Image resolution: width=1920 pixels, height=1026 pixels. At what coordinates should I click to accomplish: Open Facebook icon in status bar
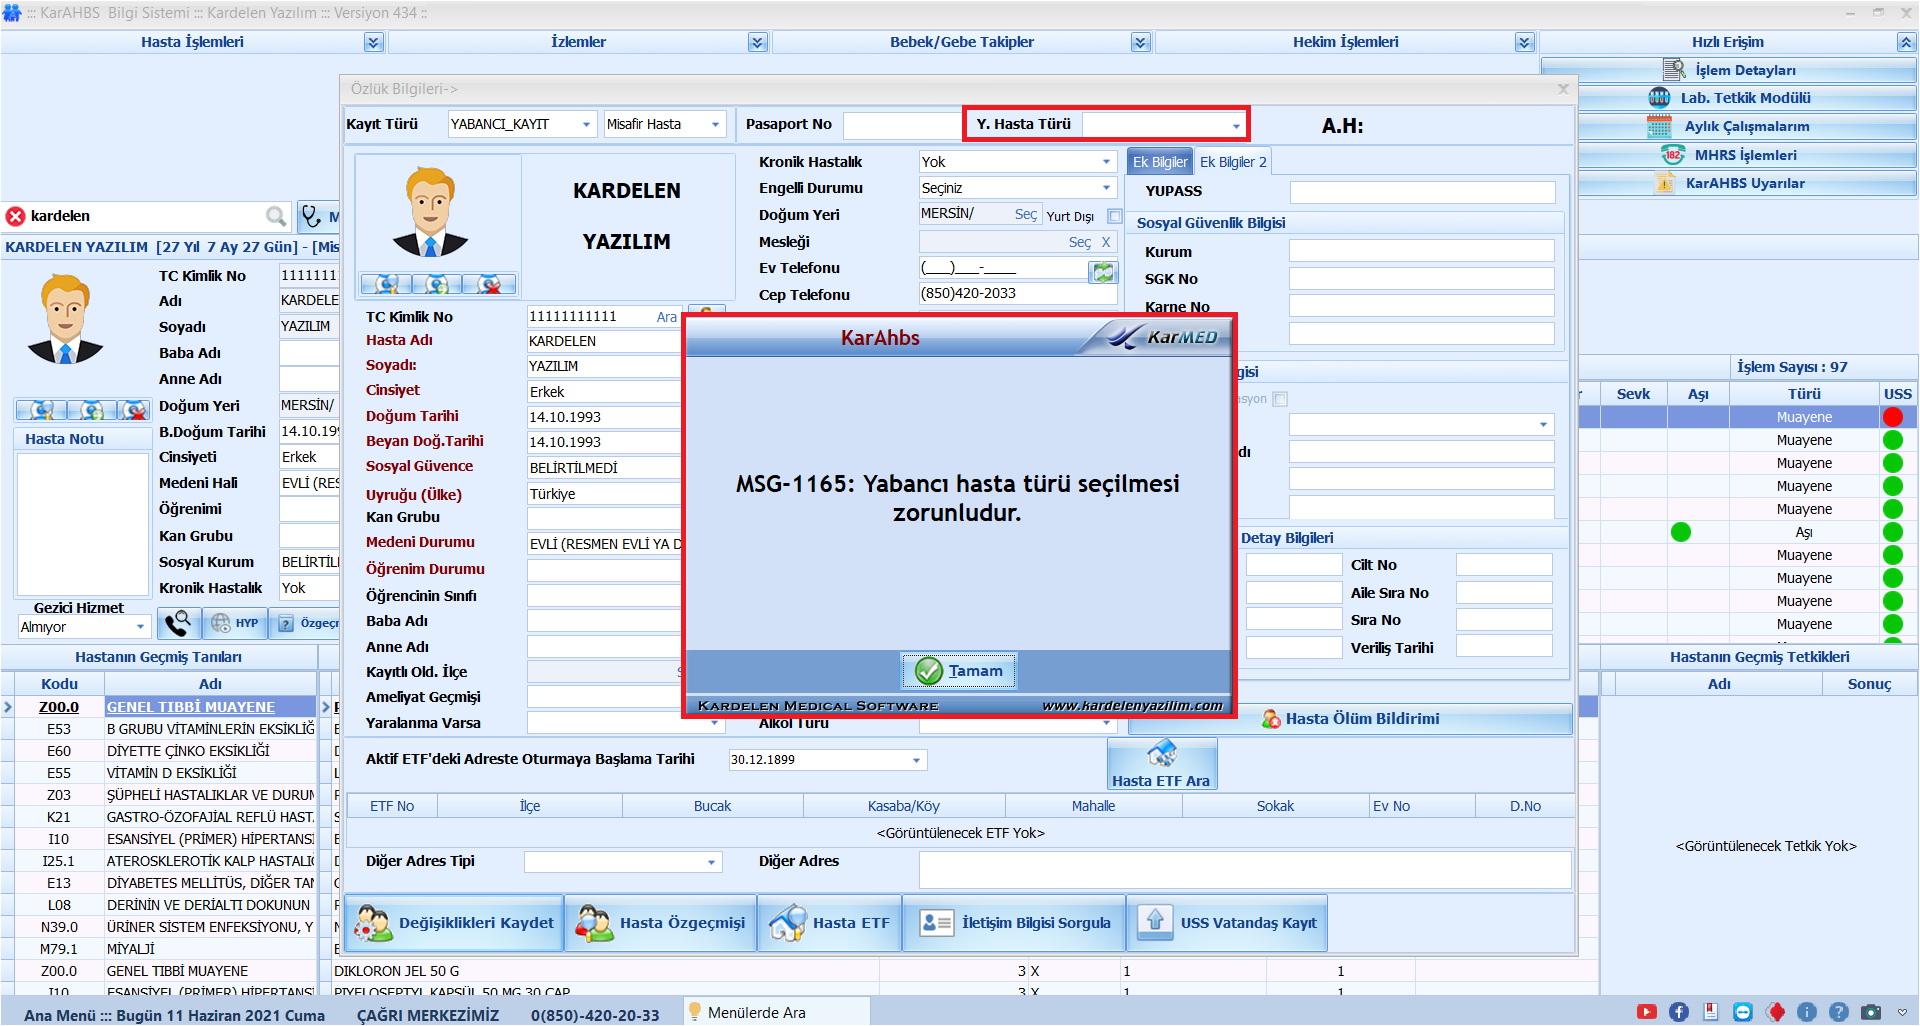coord(1678,1012)
